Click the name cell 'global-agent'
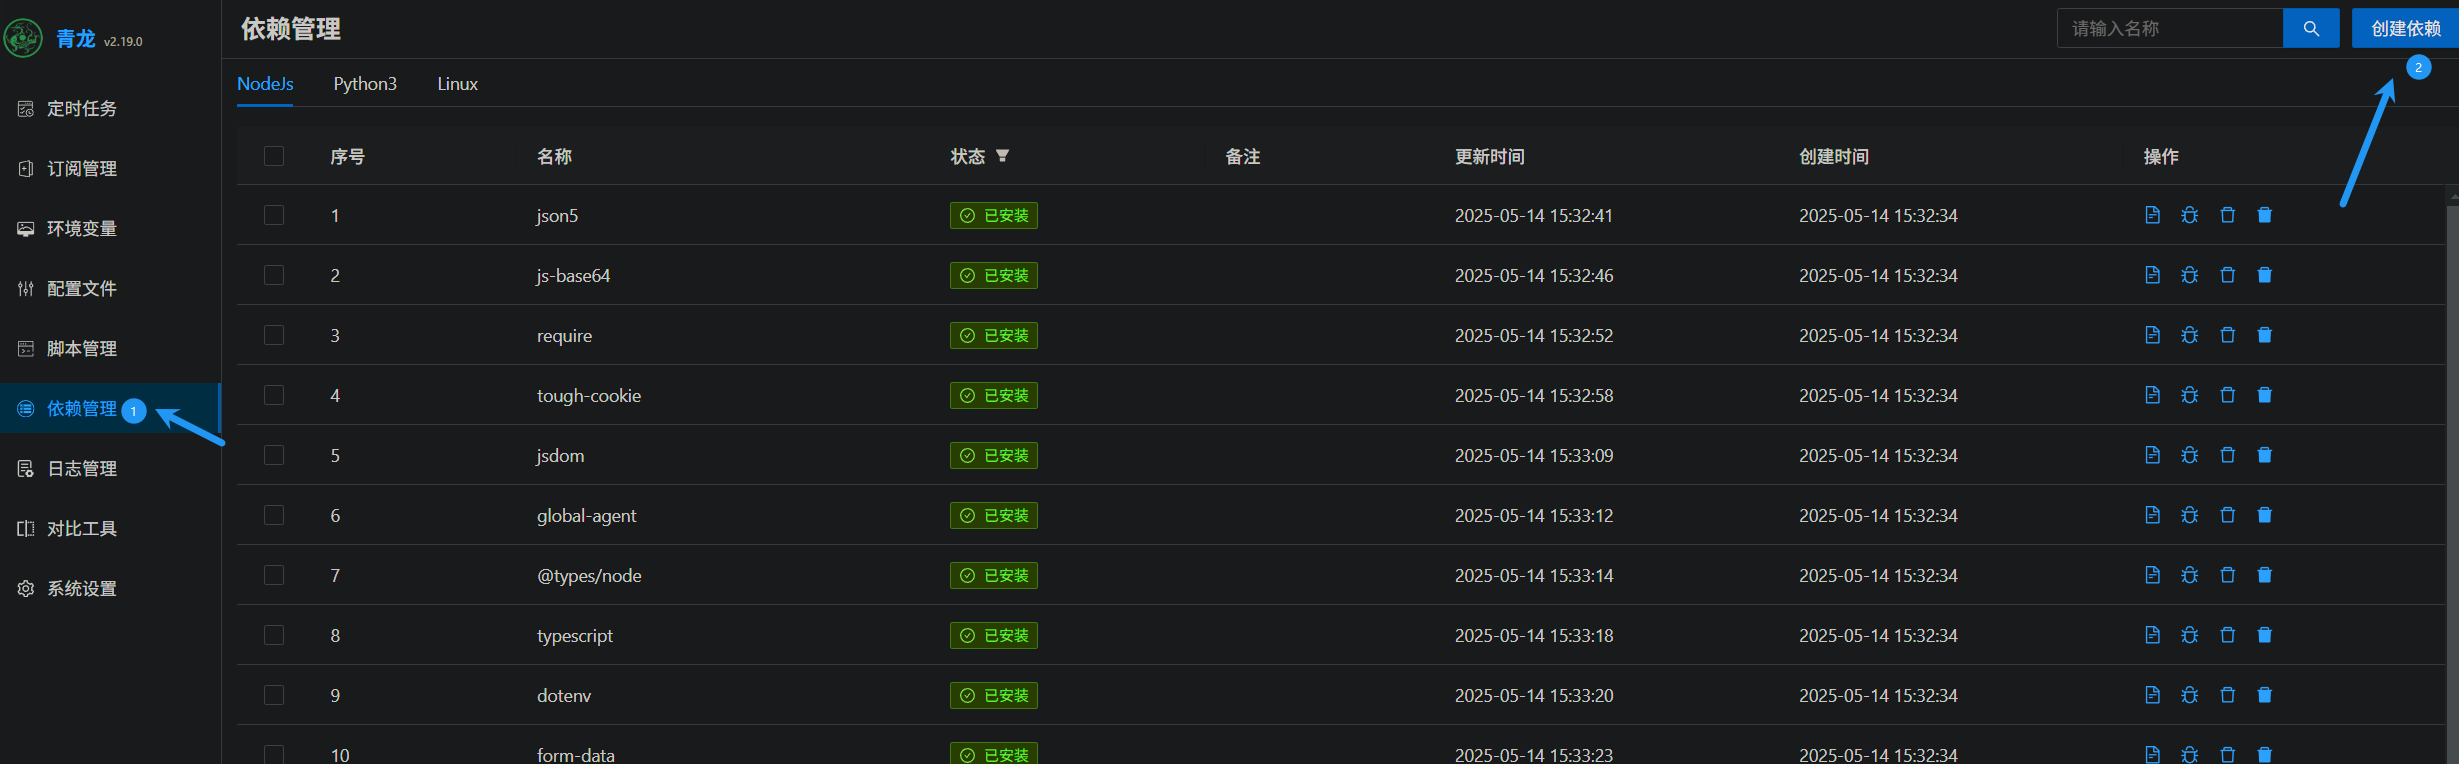Screen dimensions: 2459x764 pos(586,515)
